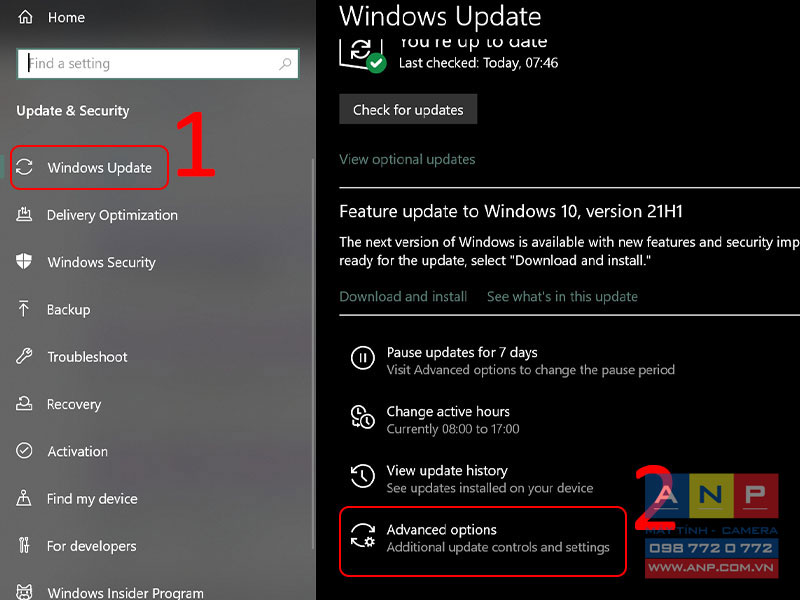Click the Home house icon
Screen dimensions: 800x600
click(25, 17)
